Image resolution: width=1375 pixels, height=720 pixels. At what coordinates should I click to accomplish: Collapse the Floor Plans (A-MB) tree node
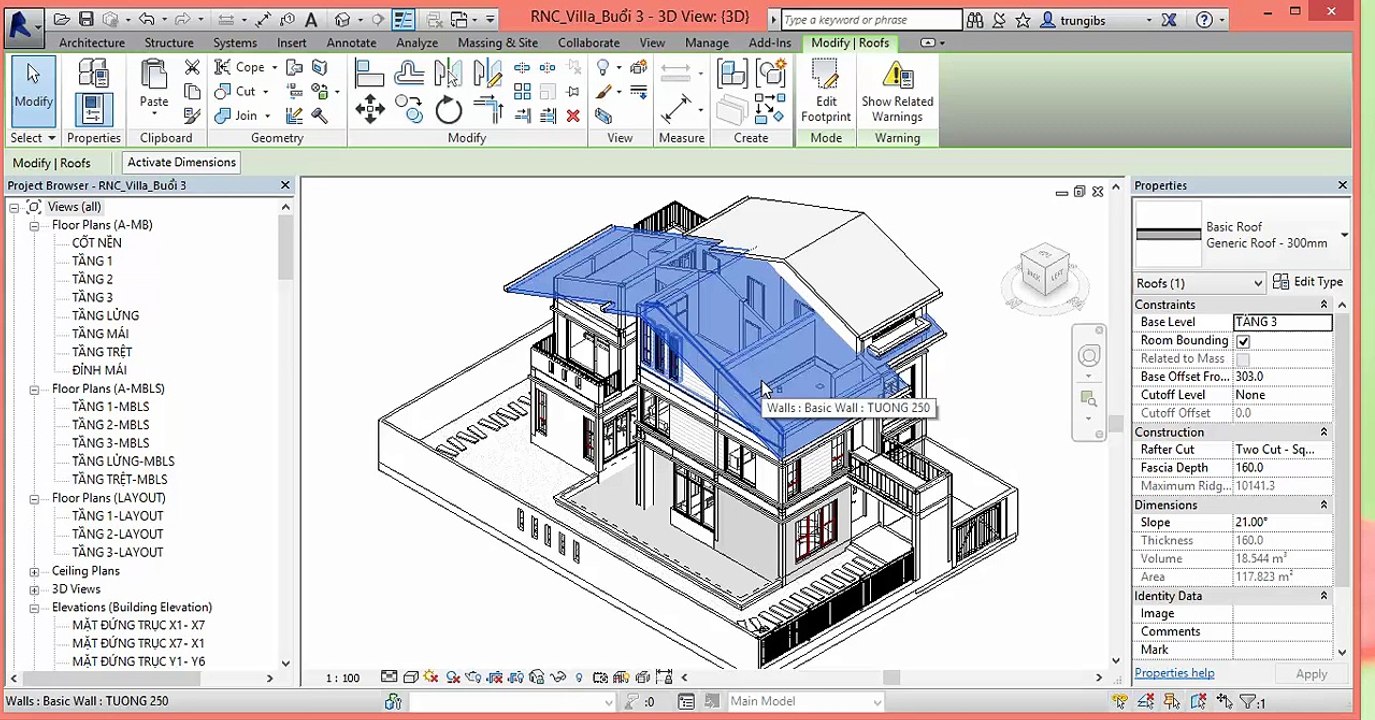(34, 226)
